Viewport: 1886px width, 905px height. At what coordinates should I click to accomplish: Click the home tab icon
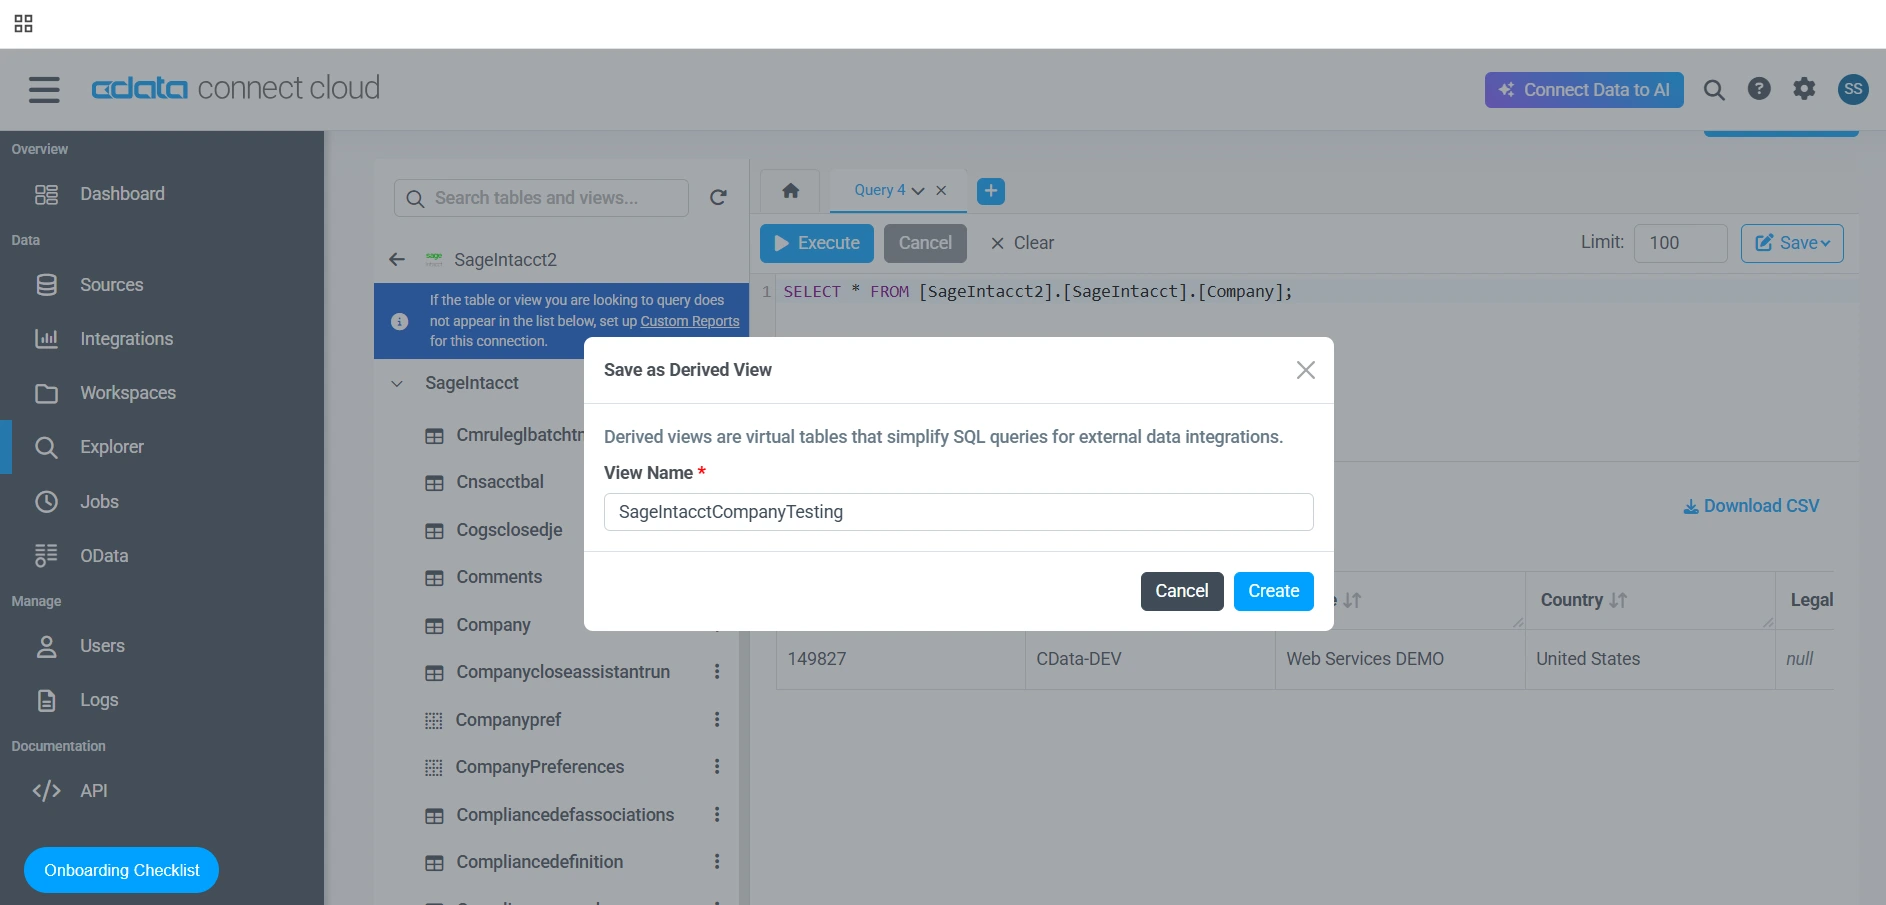pyautogui.click(x=790, y=191)
